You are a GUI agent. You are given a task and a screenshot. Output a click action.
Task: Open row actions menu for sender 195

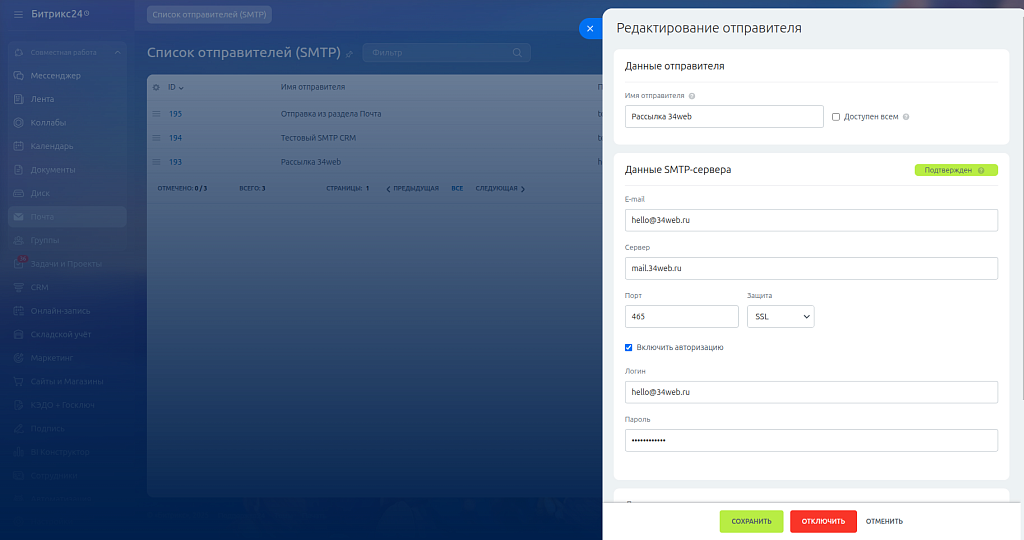(156, 114)
